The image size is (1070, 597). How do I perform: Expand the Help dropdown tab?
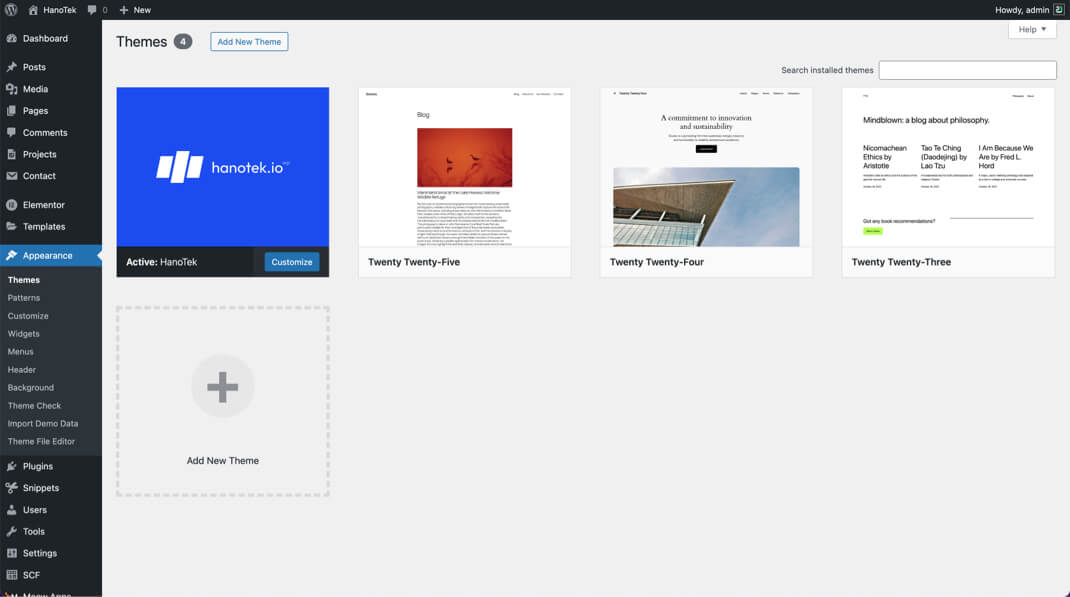(1032, 29)
